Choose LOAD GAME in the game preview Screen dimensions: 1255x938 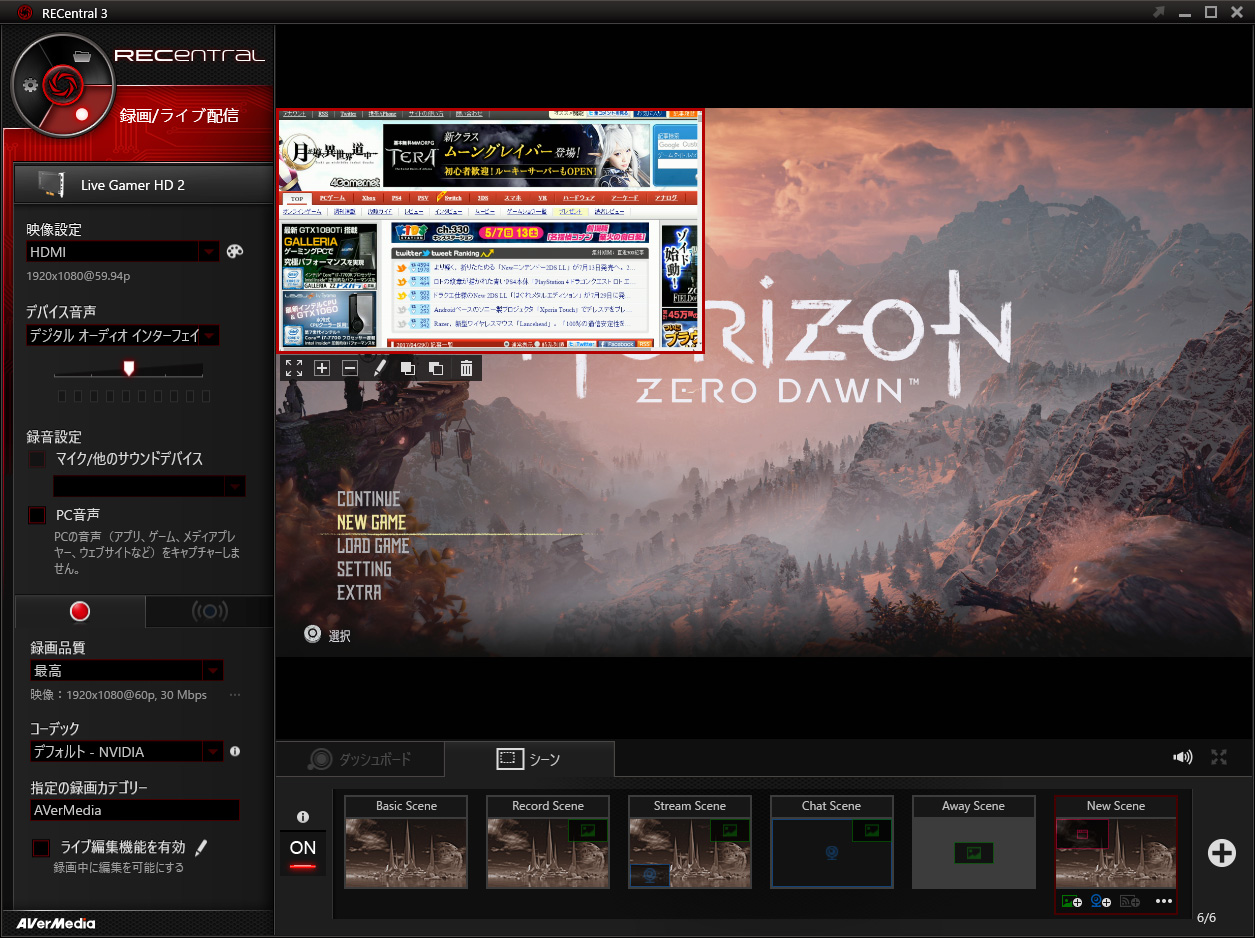click(x=373, y=546)
